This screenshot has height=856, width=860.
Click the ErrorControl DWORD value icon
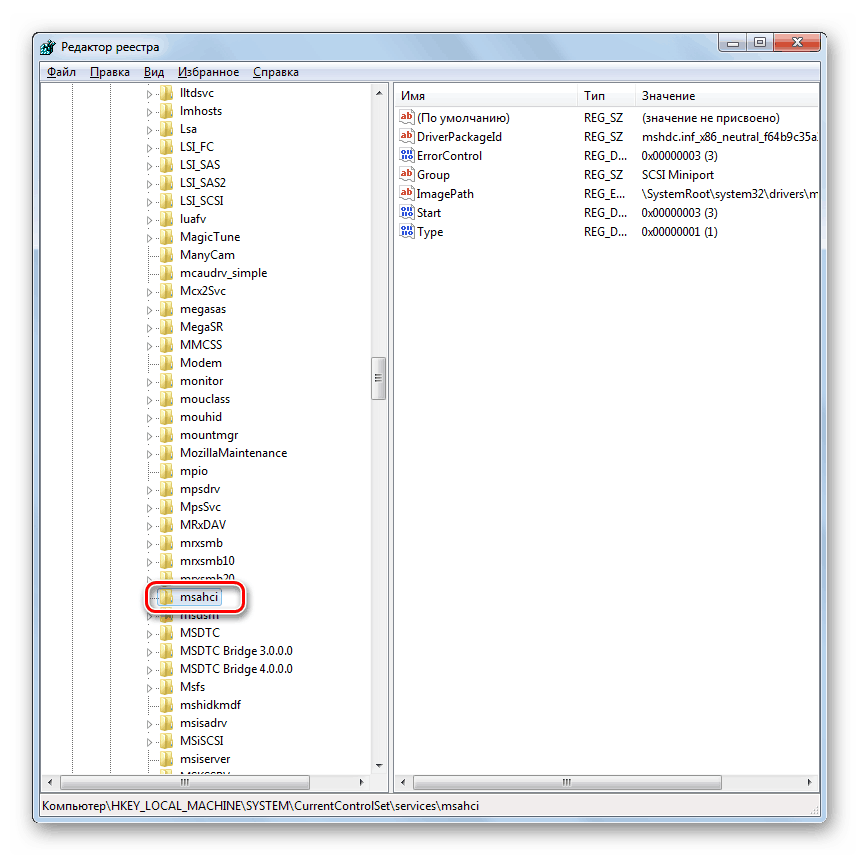pyautogui.click(x=406, y=155)
